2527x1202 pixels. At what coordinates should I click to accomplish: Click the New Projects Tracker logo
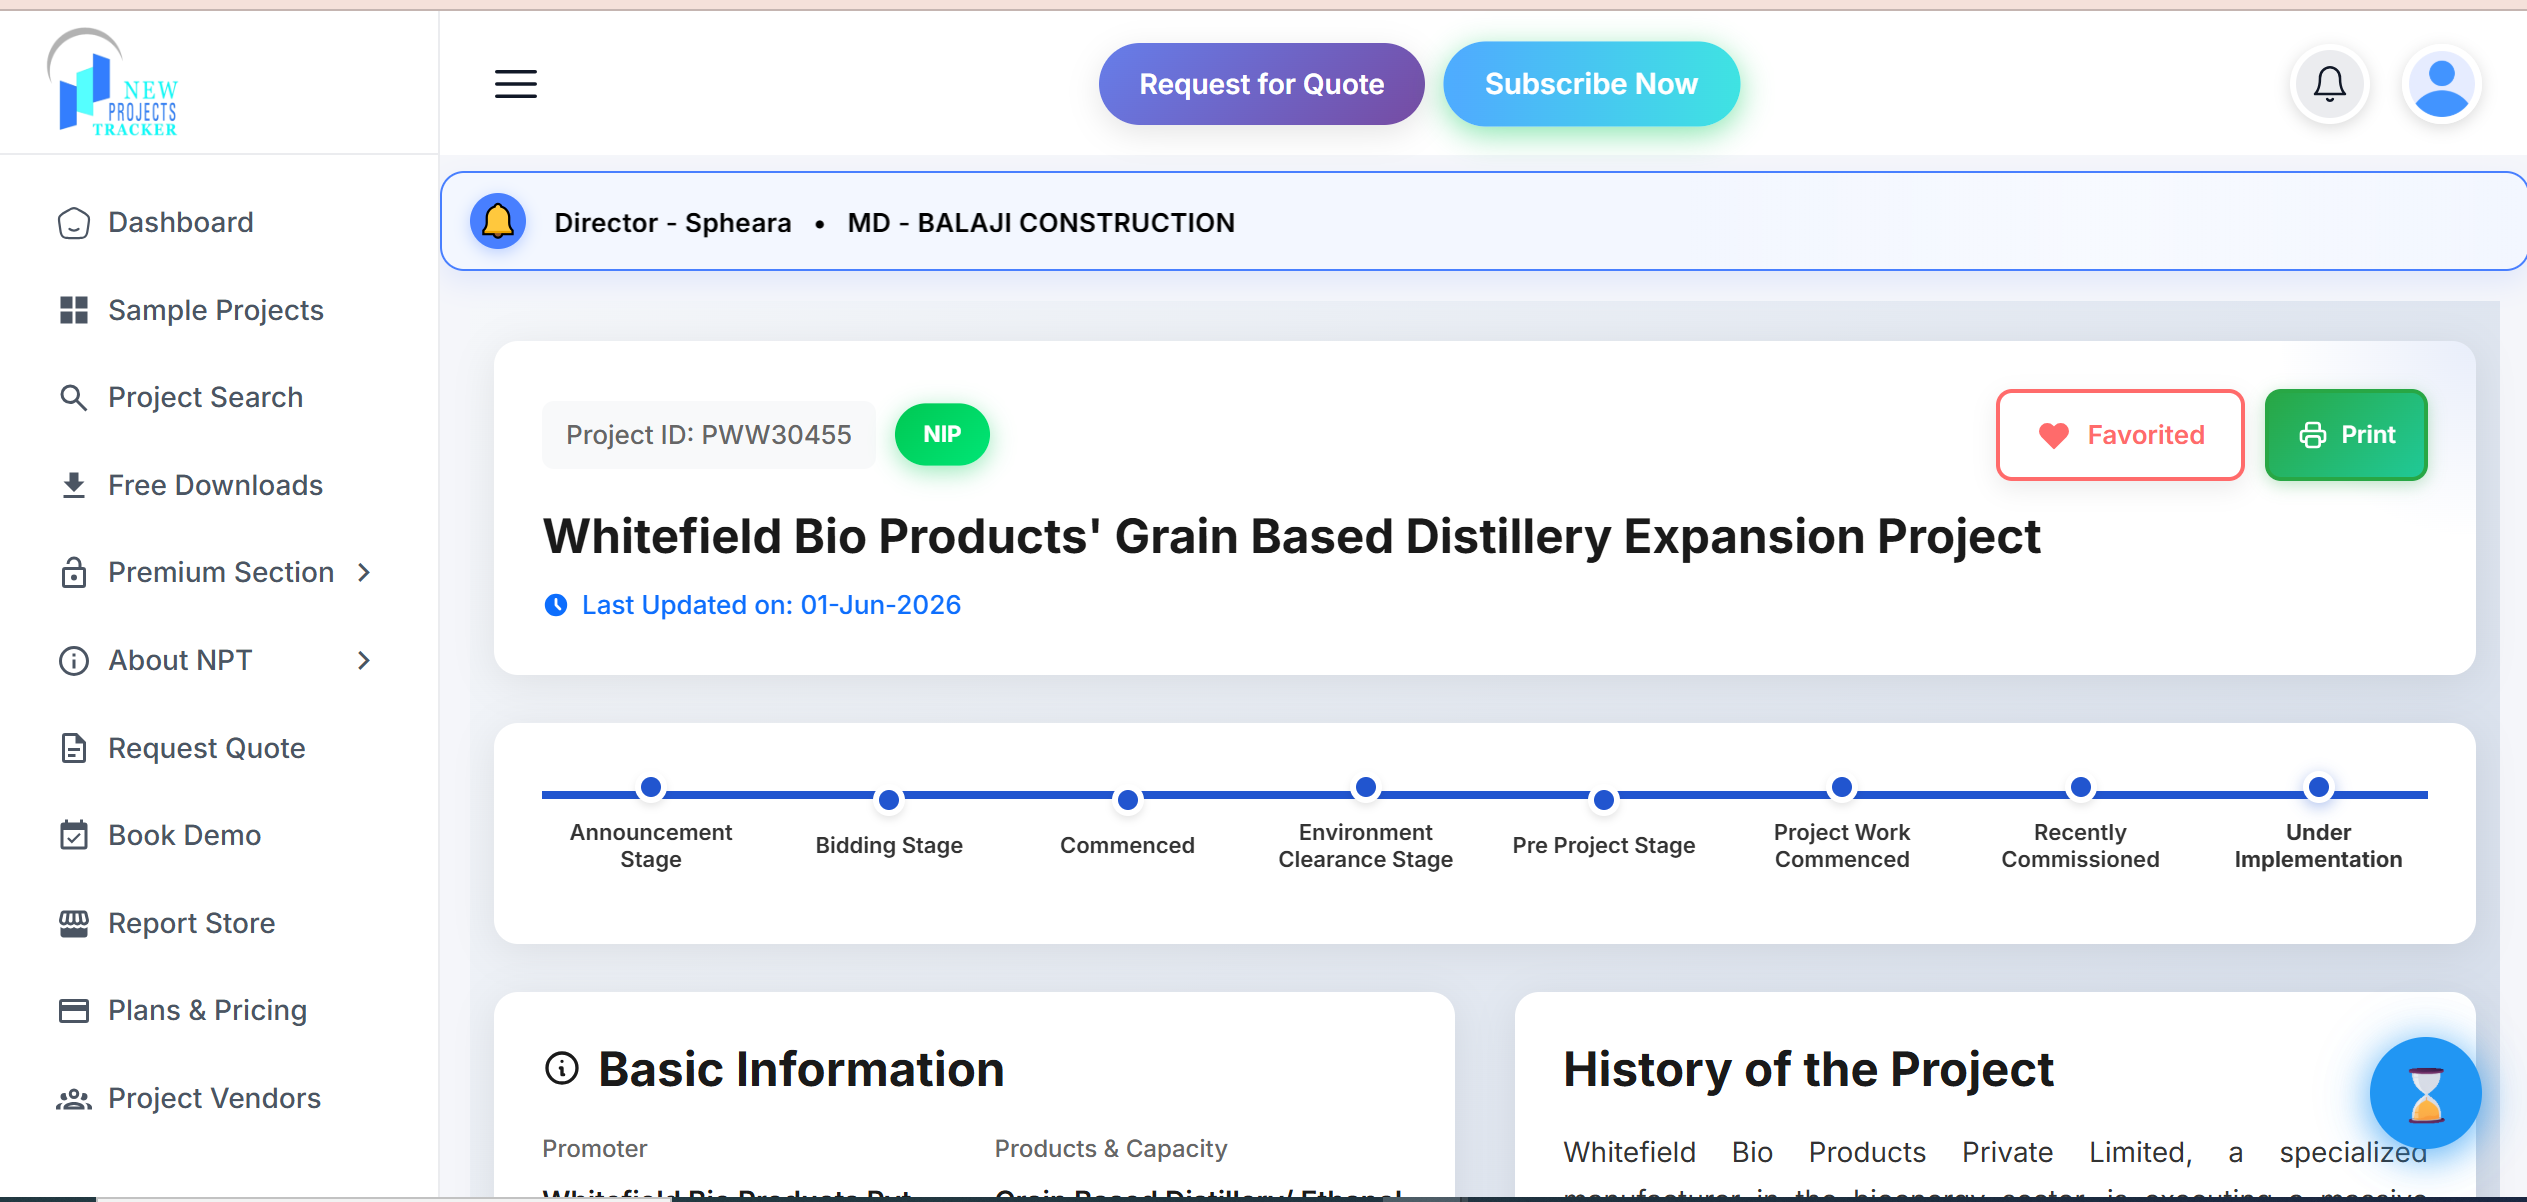click(x=113, y=82)
